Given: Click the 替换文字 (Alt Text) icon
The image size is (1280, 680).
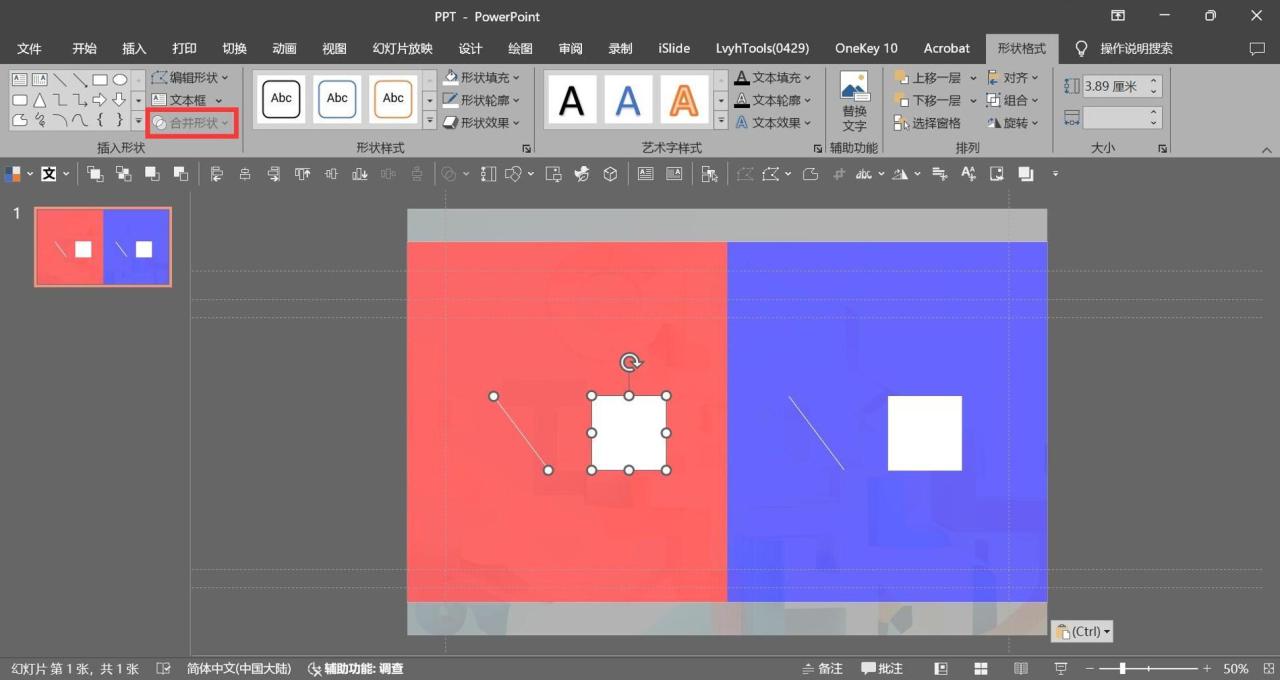Looking at the screenshot, I should (x=854, y=101).
